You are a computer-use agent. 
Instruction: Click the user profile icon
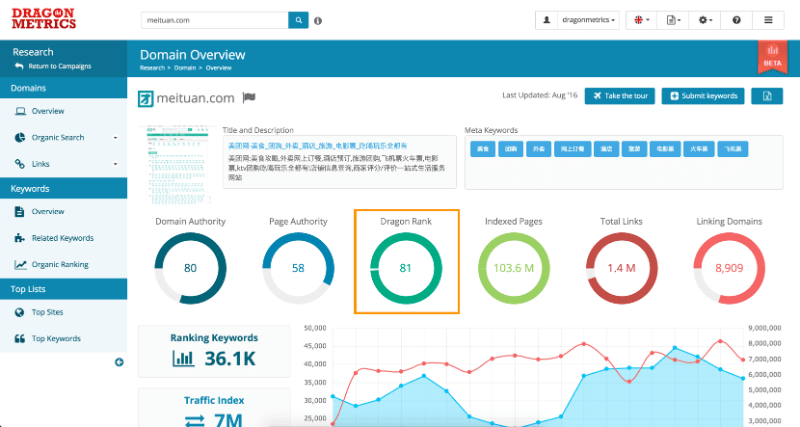(546, 20)
